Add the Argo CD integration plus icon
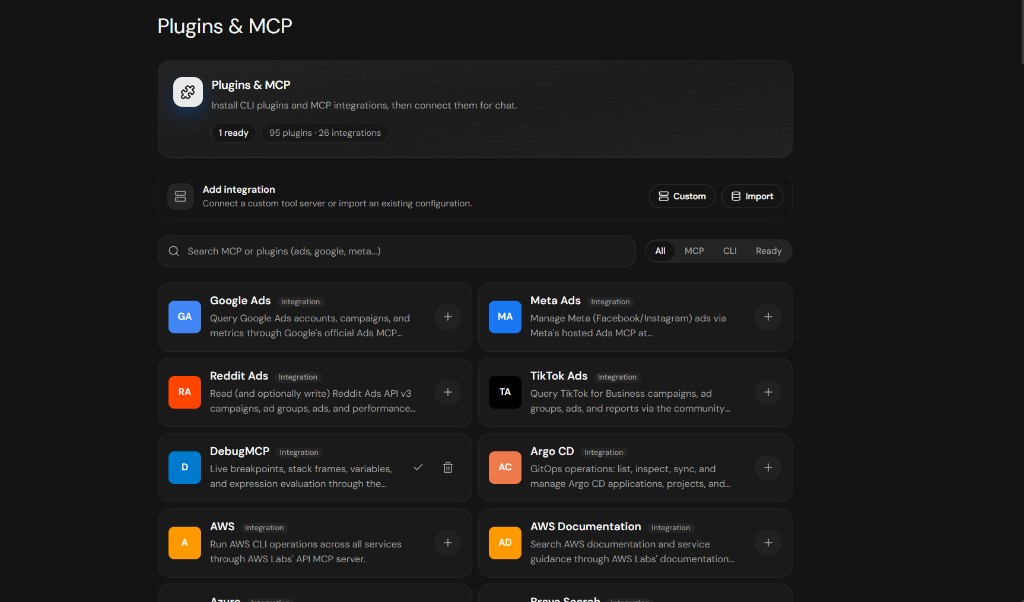 768,467
